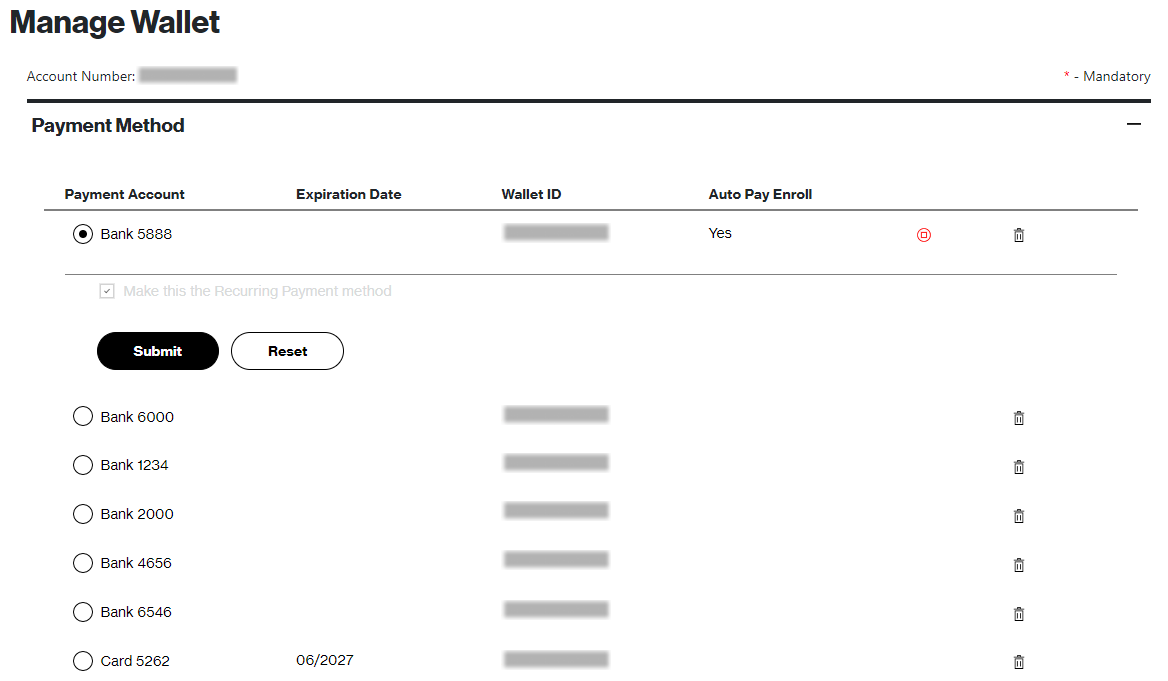This screenshot has height=681, width=1168.
Task: Select the Bank 6000 payment option
Action: click(x=83, y=415)
